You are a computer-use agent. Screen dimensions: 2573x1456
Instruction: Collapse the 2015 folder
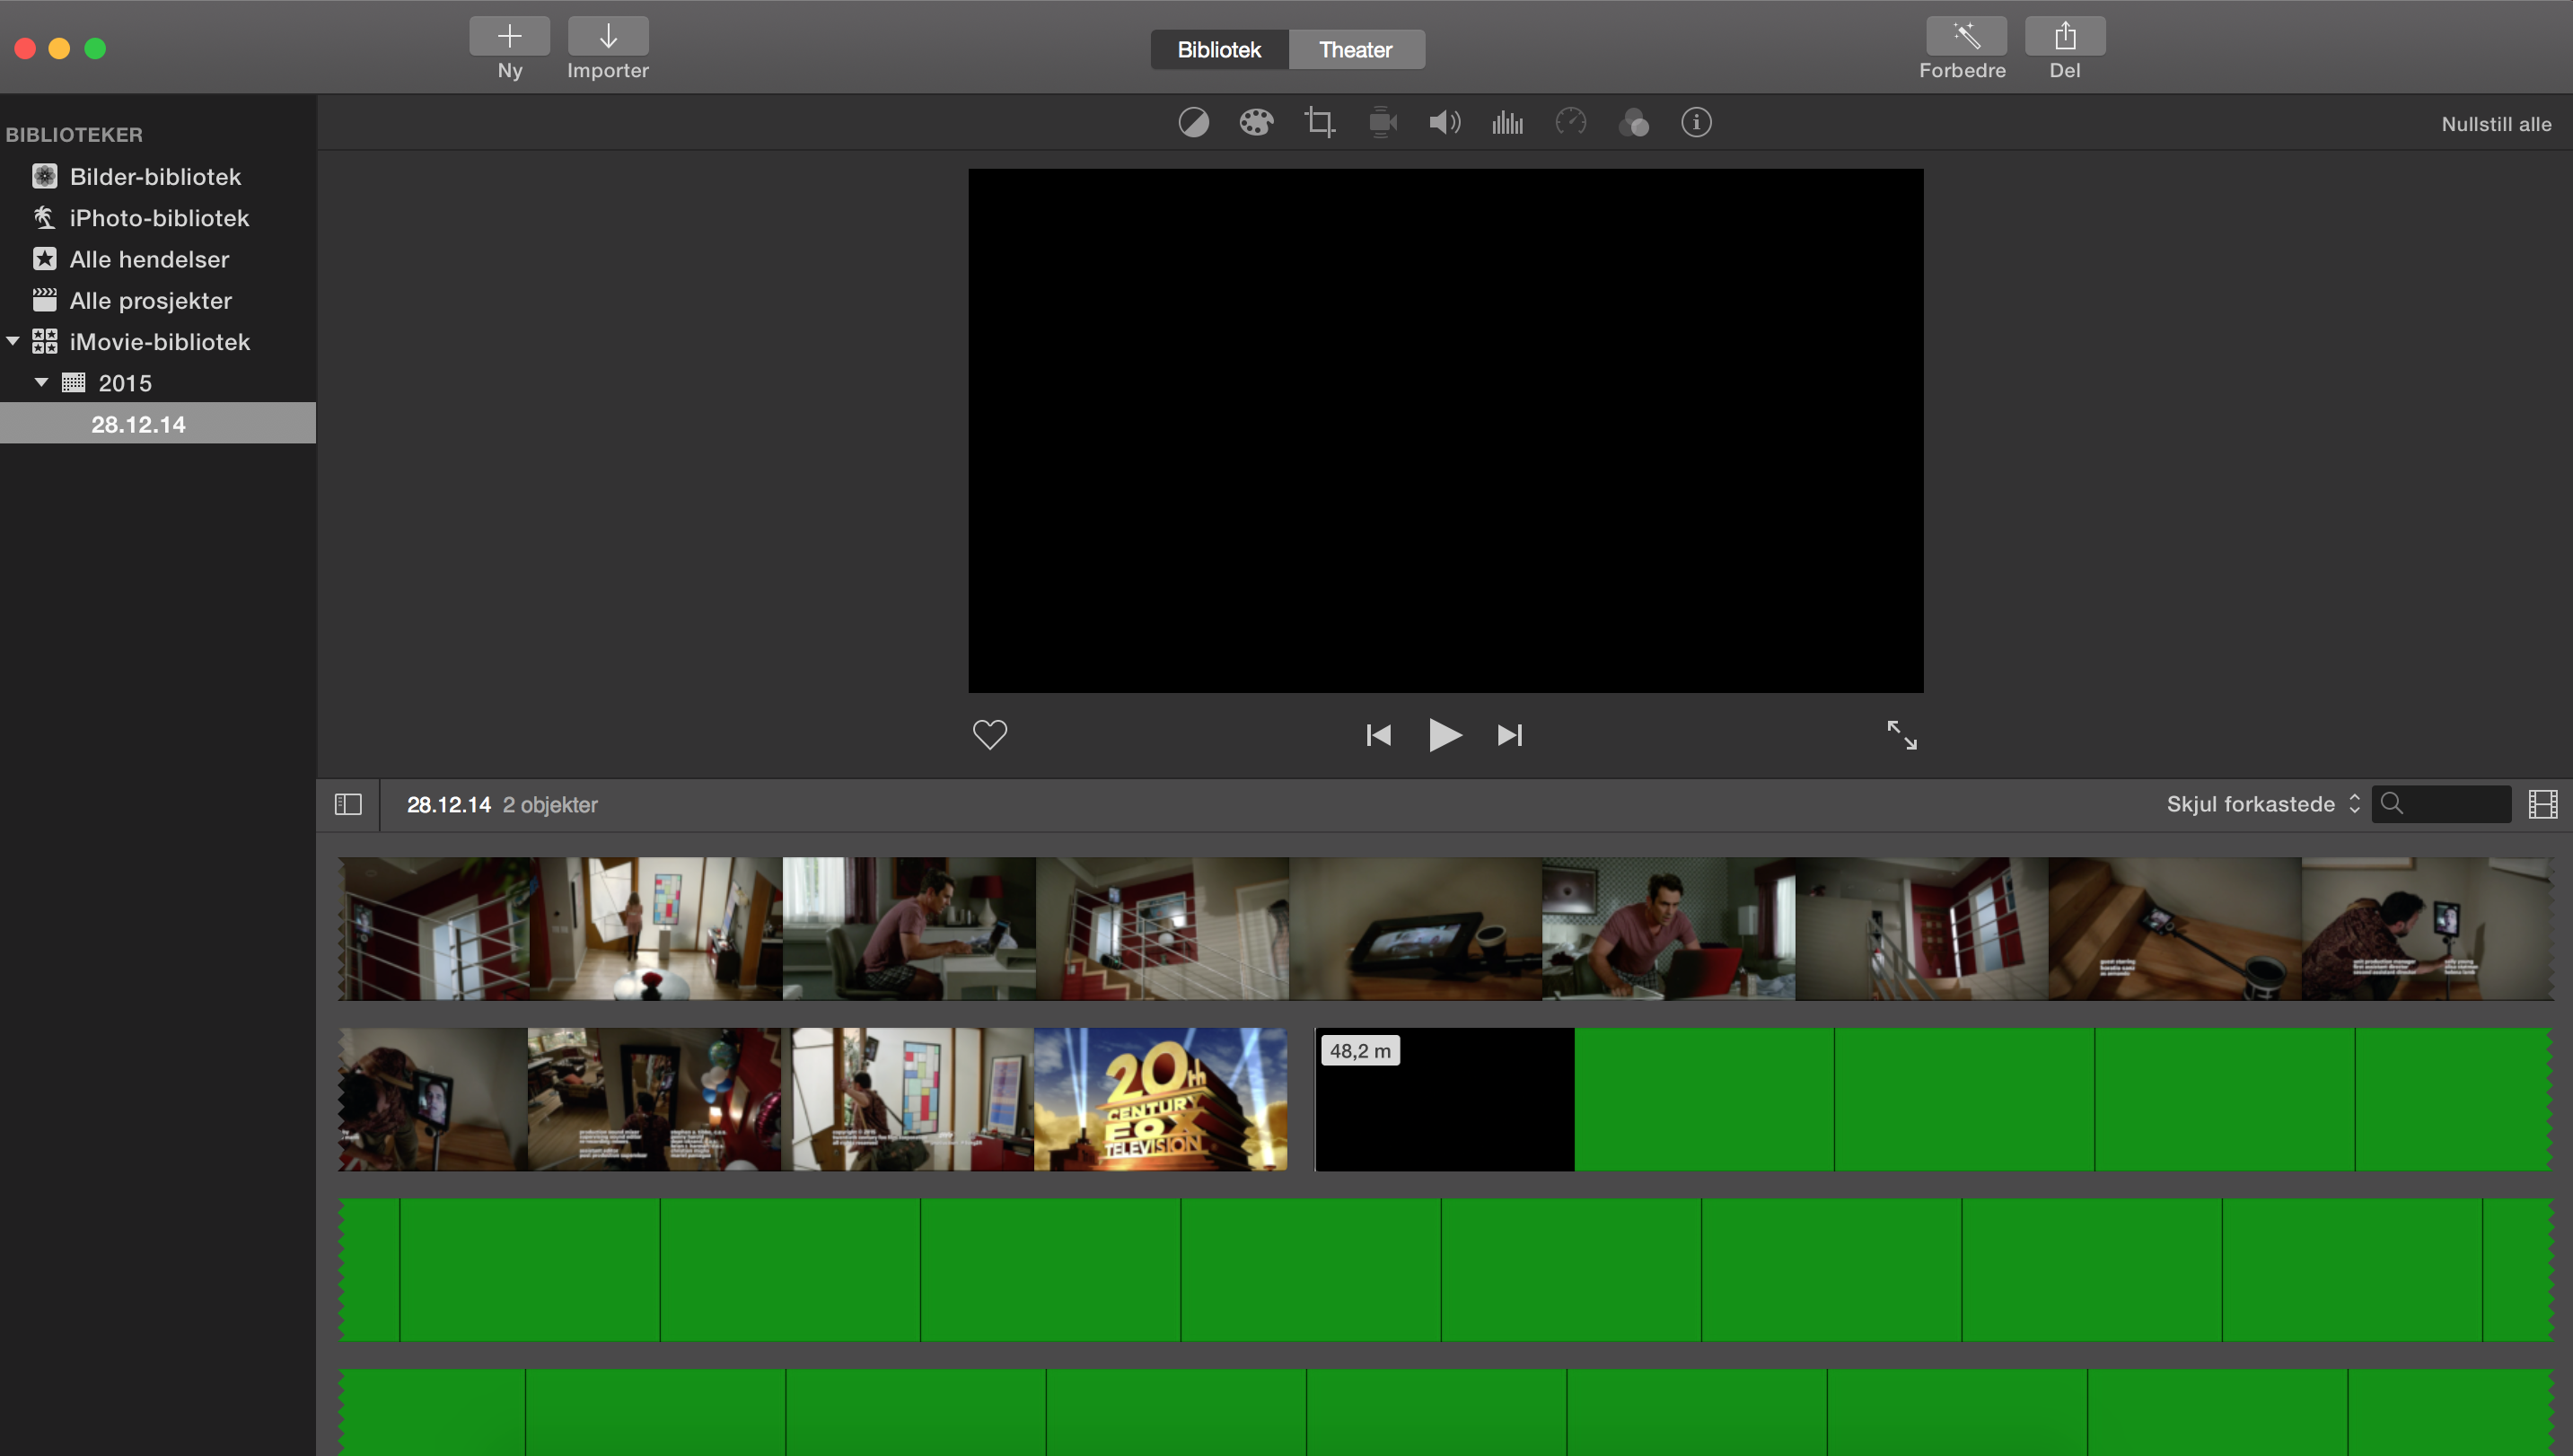point(41,383)
